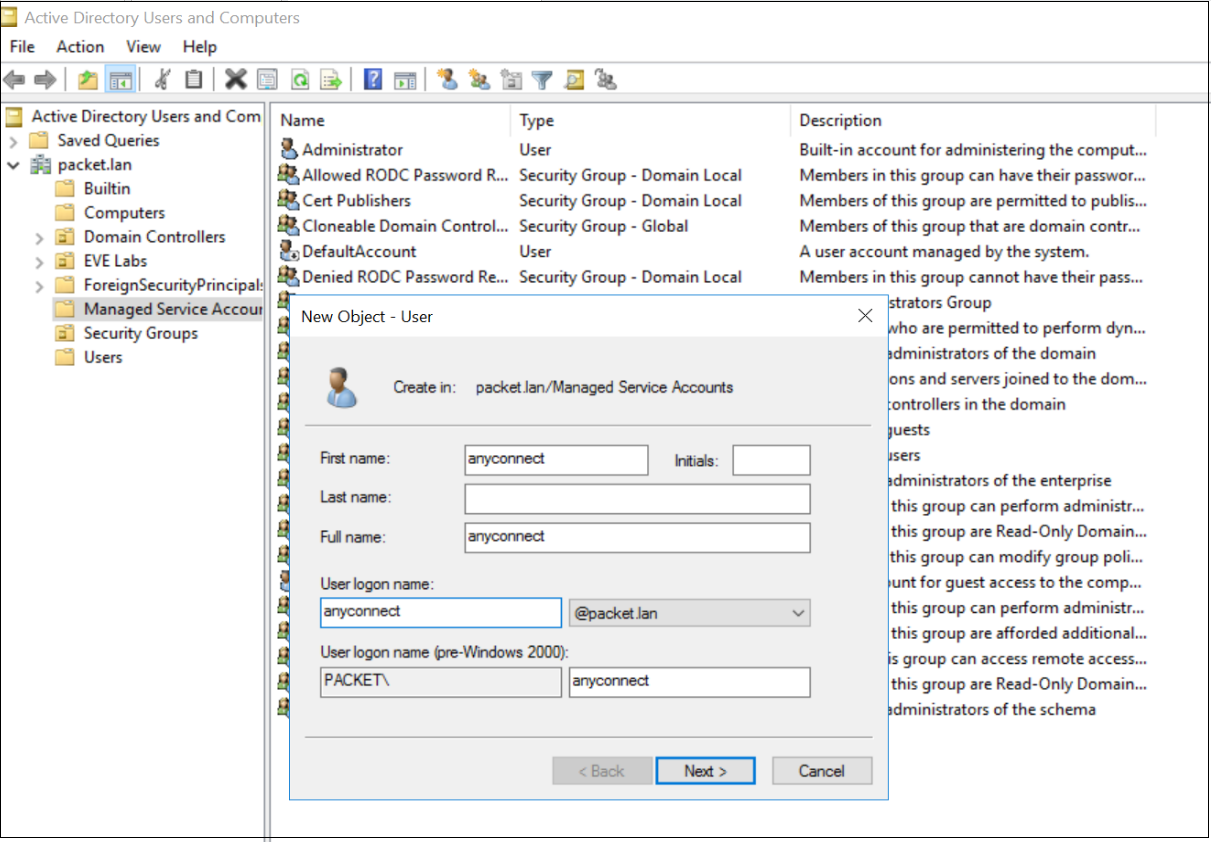Click the Find objects toolbar icon
Screen dimensions: 1211x842
coord(574,80)
